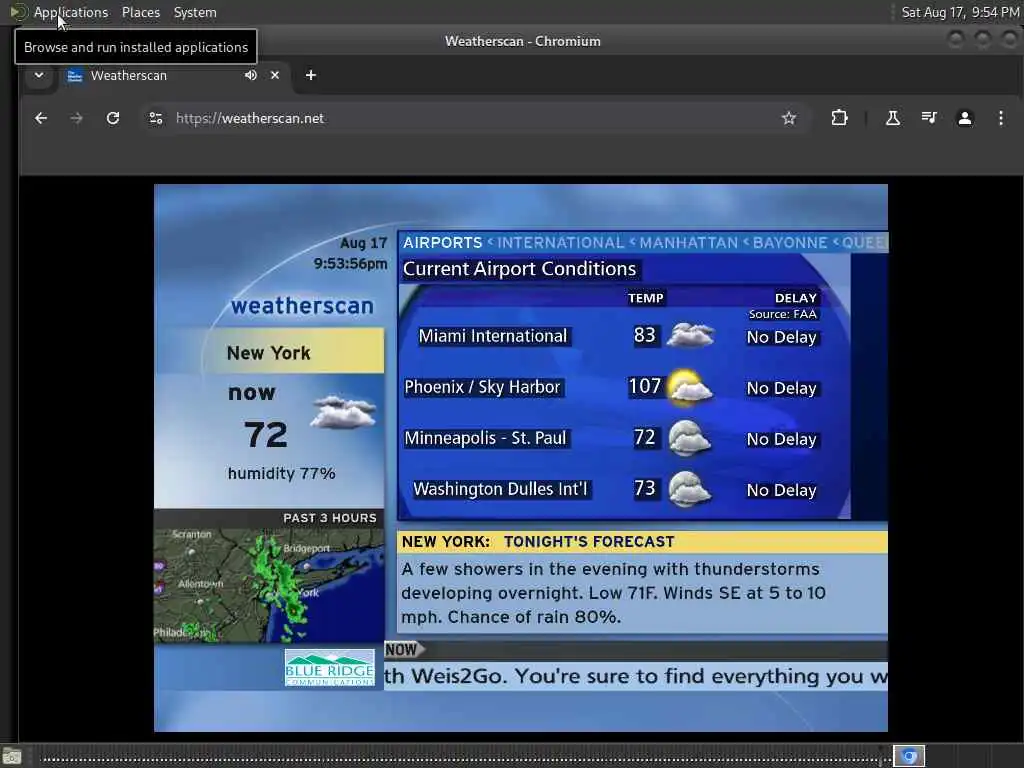This screenshot has width=1024, height=768.
Task: Click the TONIGHT'S FORECAST header
Action: pos(588,541)
